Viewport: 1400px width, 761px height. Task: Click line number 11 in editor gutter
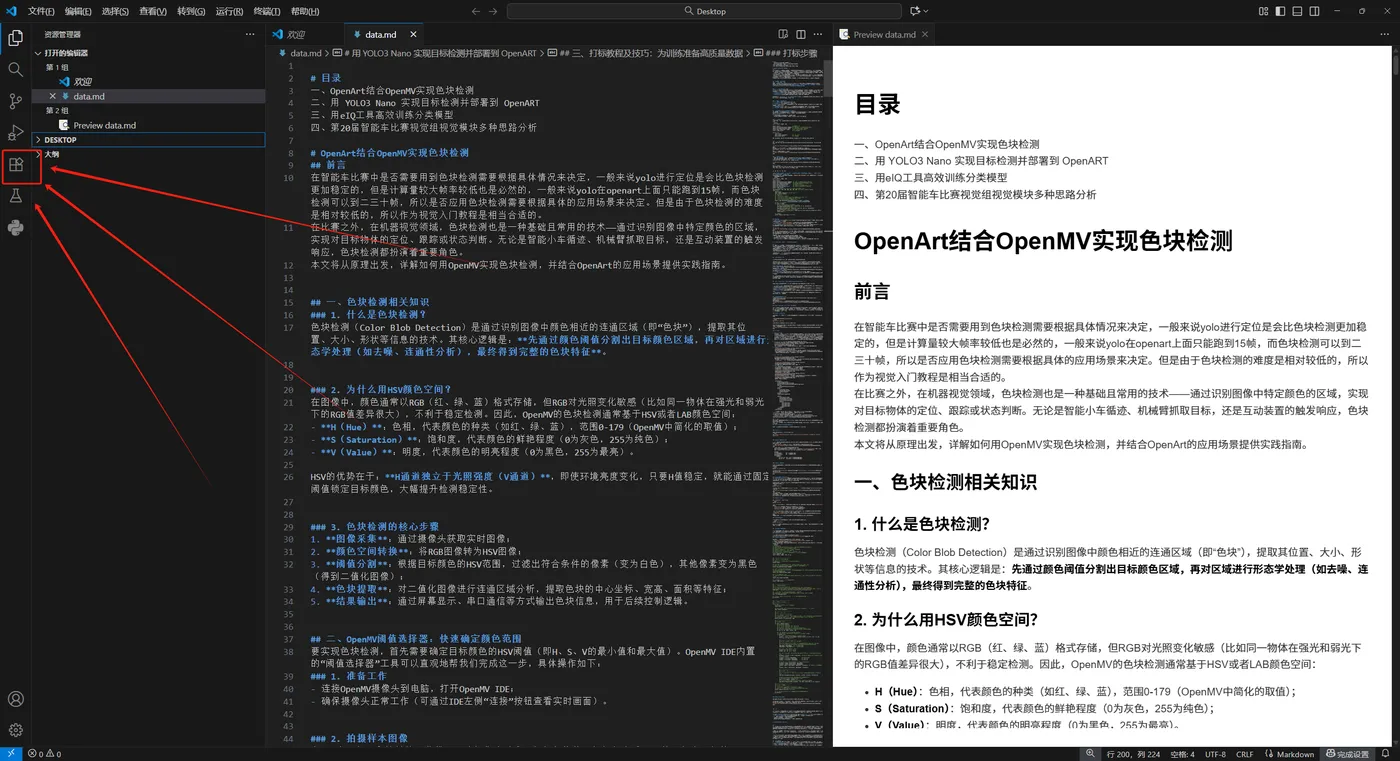(289, 227)
